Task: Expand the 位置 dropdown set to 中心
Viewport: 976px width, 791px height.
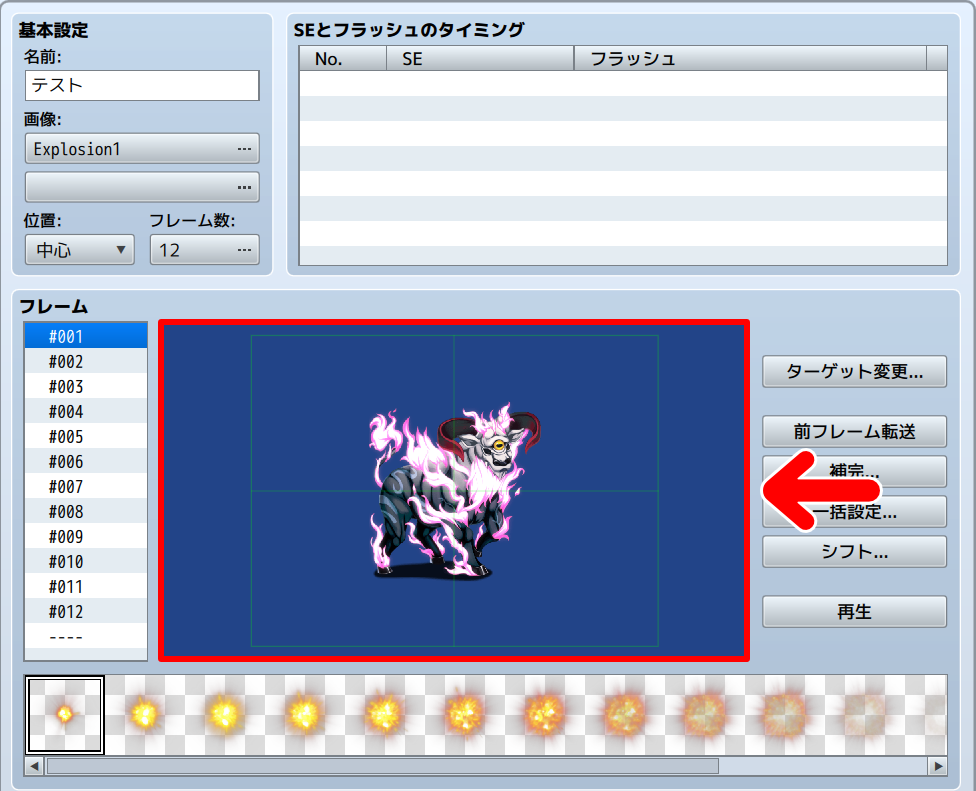Action: pyautogui.click(x=80, y=250)
